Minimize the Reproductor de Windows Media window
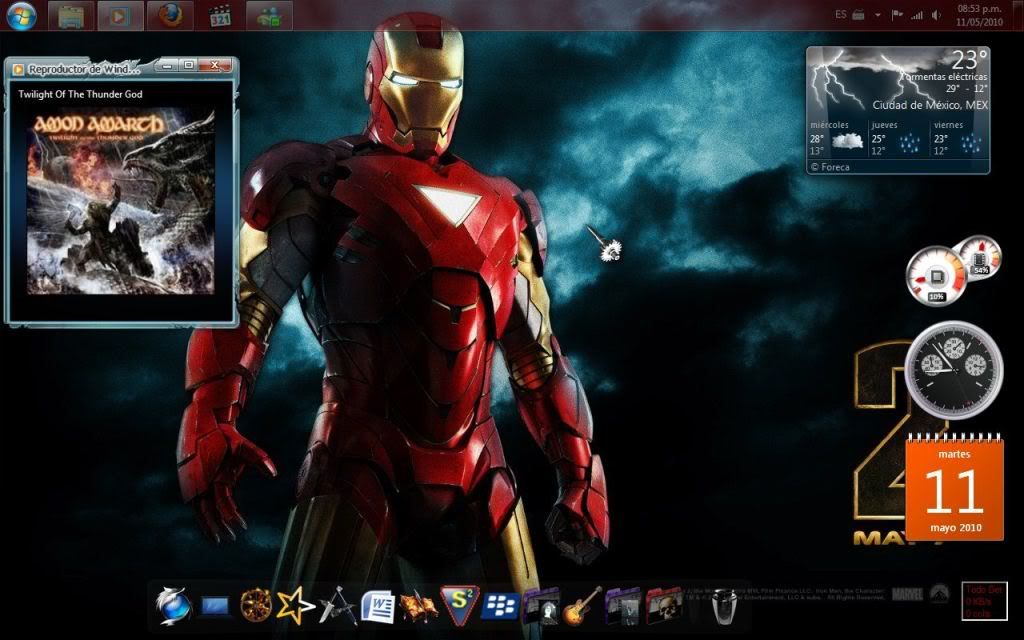This screenshot has width=1024, height=640. tap(168, 65)
